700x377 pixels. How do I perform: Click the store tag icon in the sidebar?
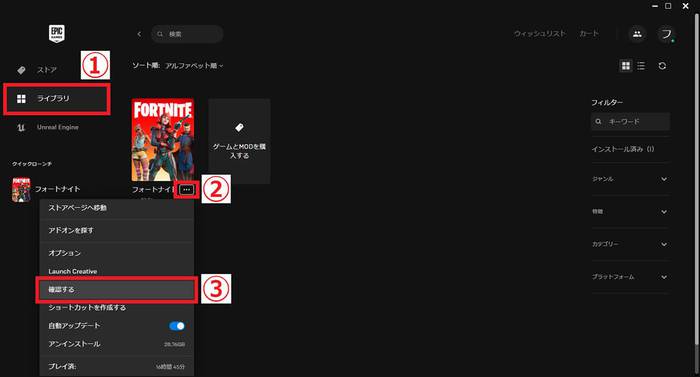[21, 70]
